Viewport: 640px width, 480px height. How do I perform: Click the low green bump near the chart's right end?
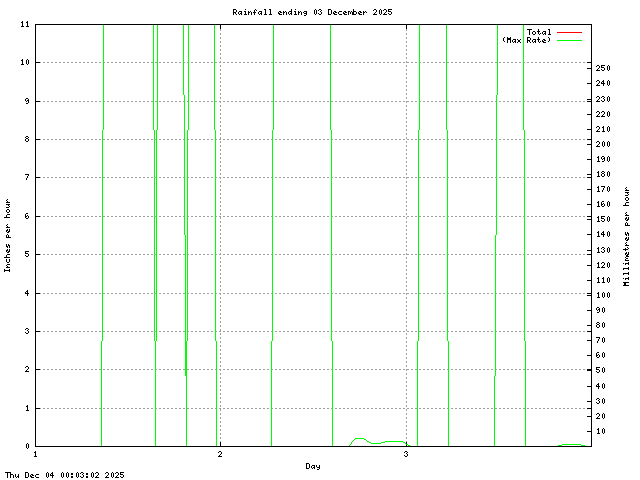(x=572, y=445)
